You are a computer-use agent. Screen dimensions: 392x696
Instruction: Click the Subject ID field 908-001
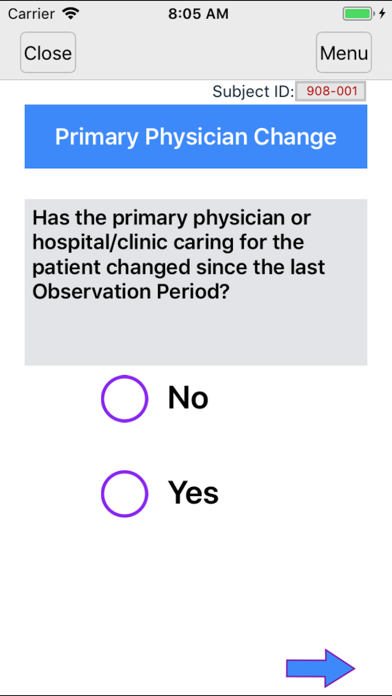click(331, 91)
